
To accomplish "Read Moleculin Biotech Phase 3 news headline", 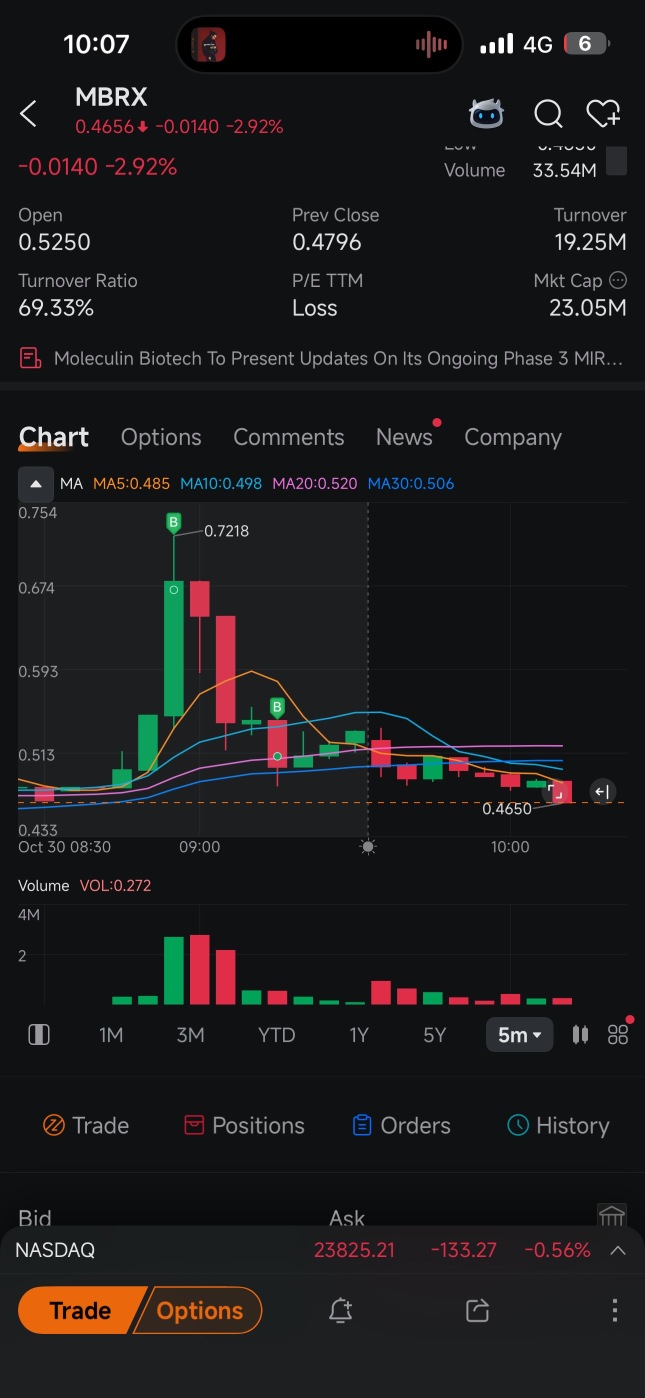I will [x=338, y=358].
